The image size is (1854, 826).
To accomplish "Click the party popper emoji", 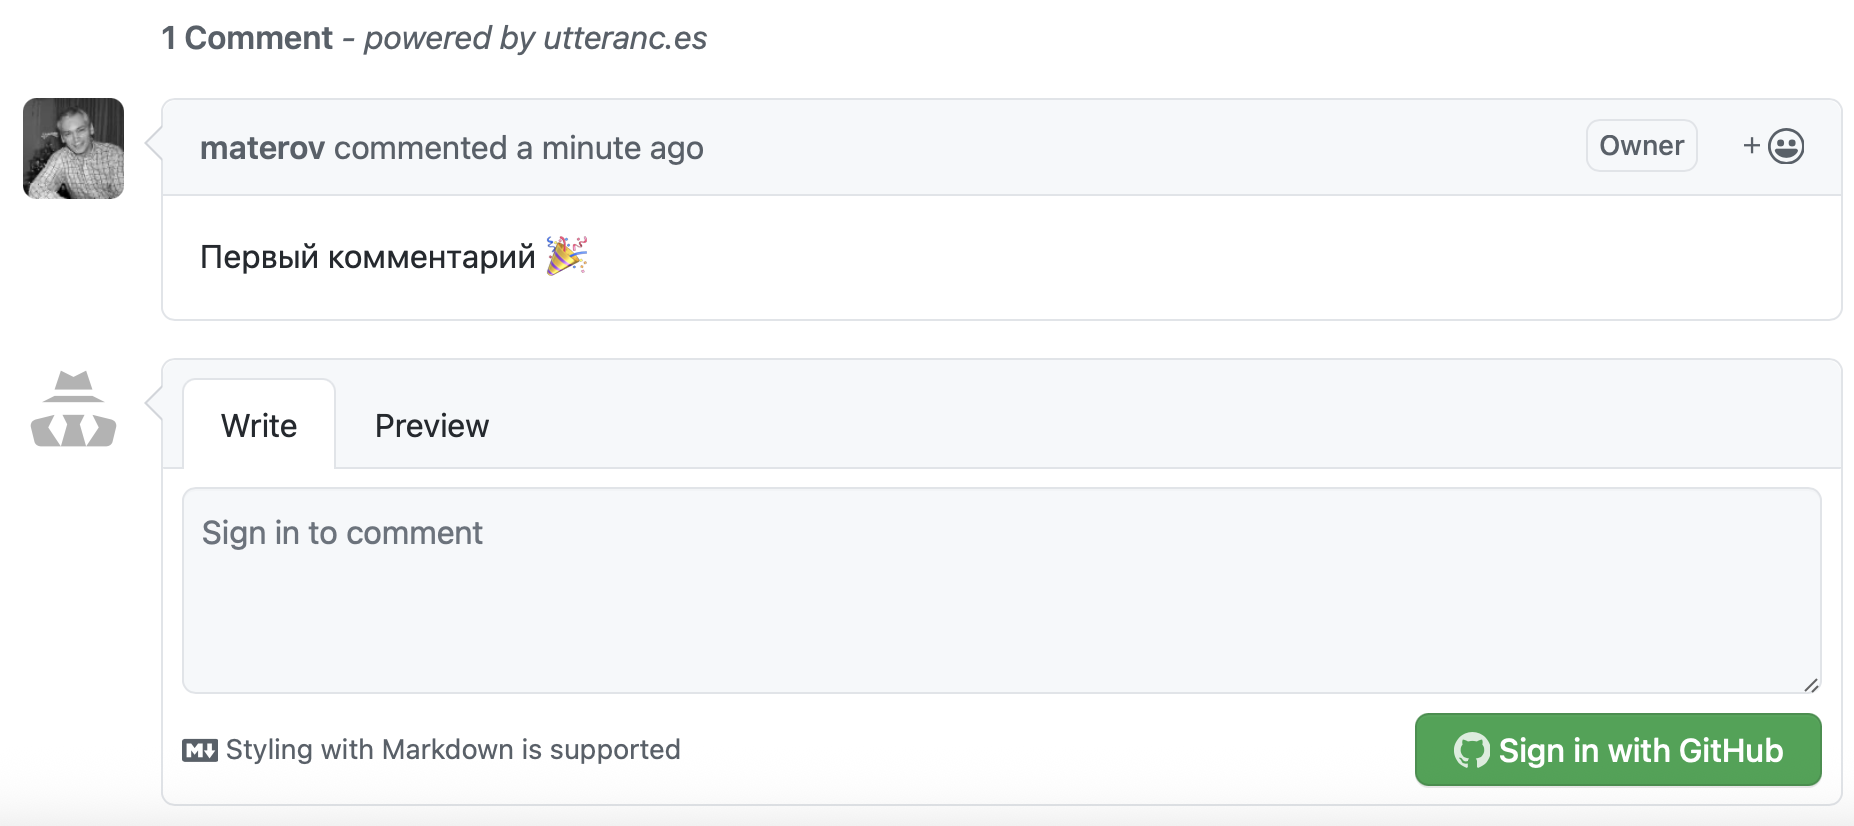I will [567, 256].
